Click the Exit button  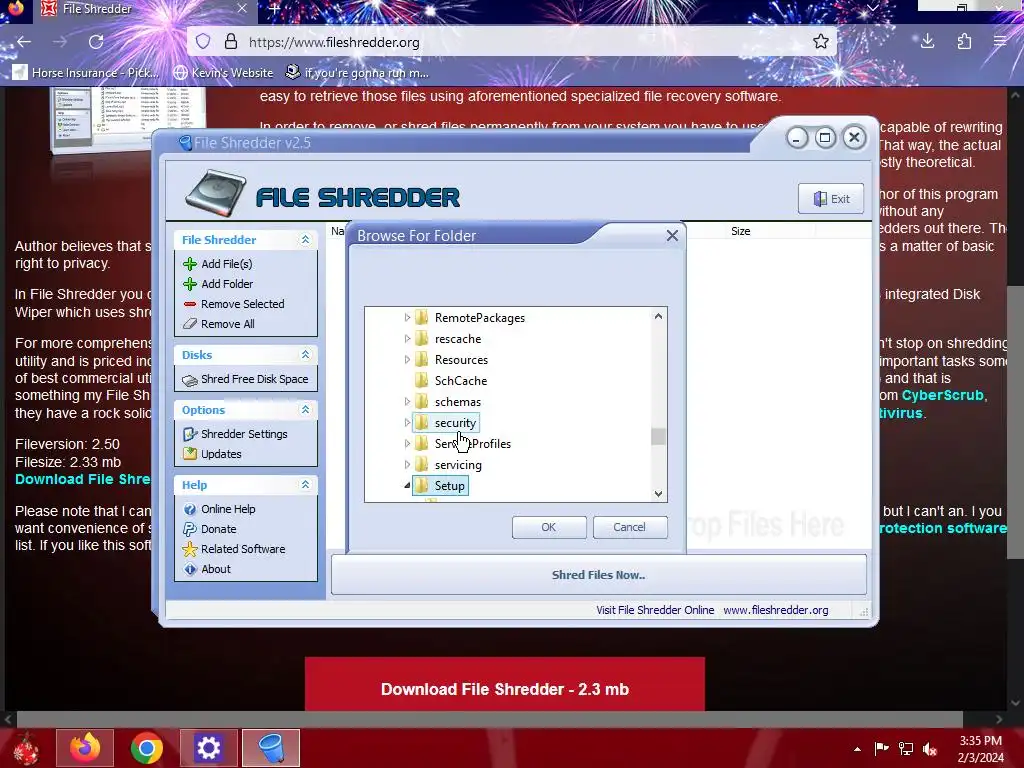[x=831, y=199]
